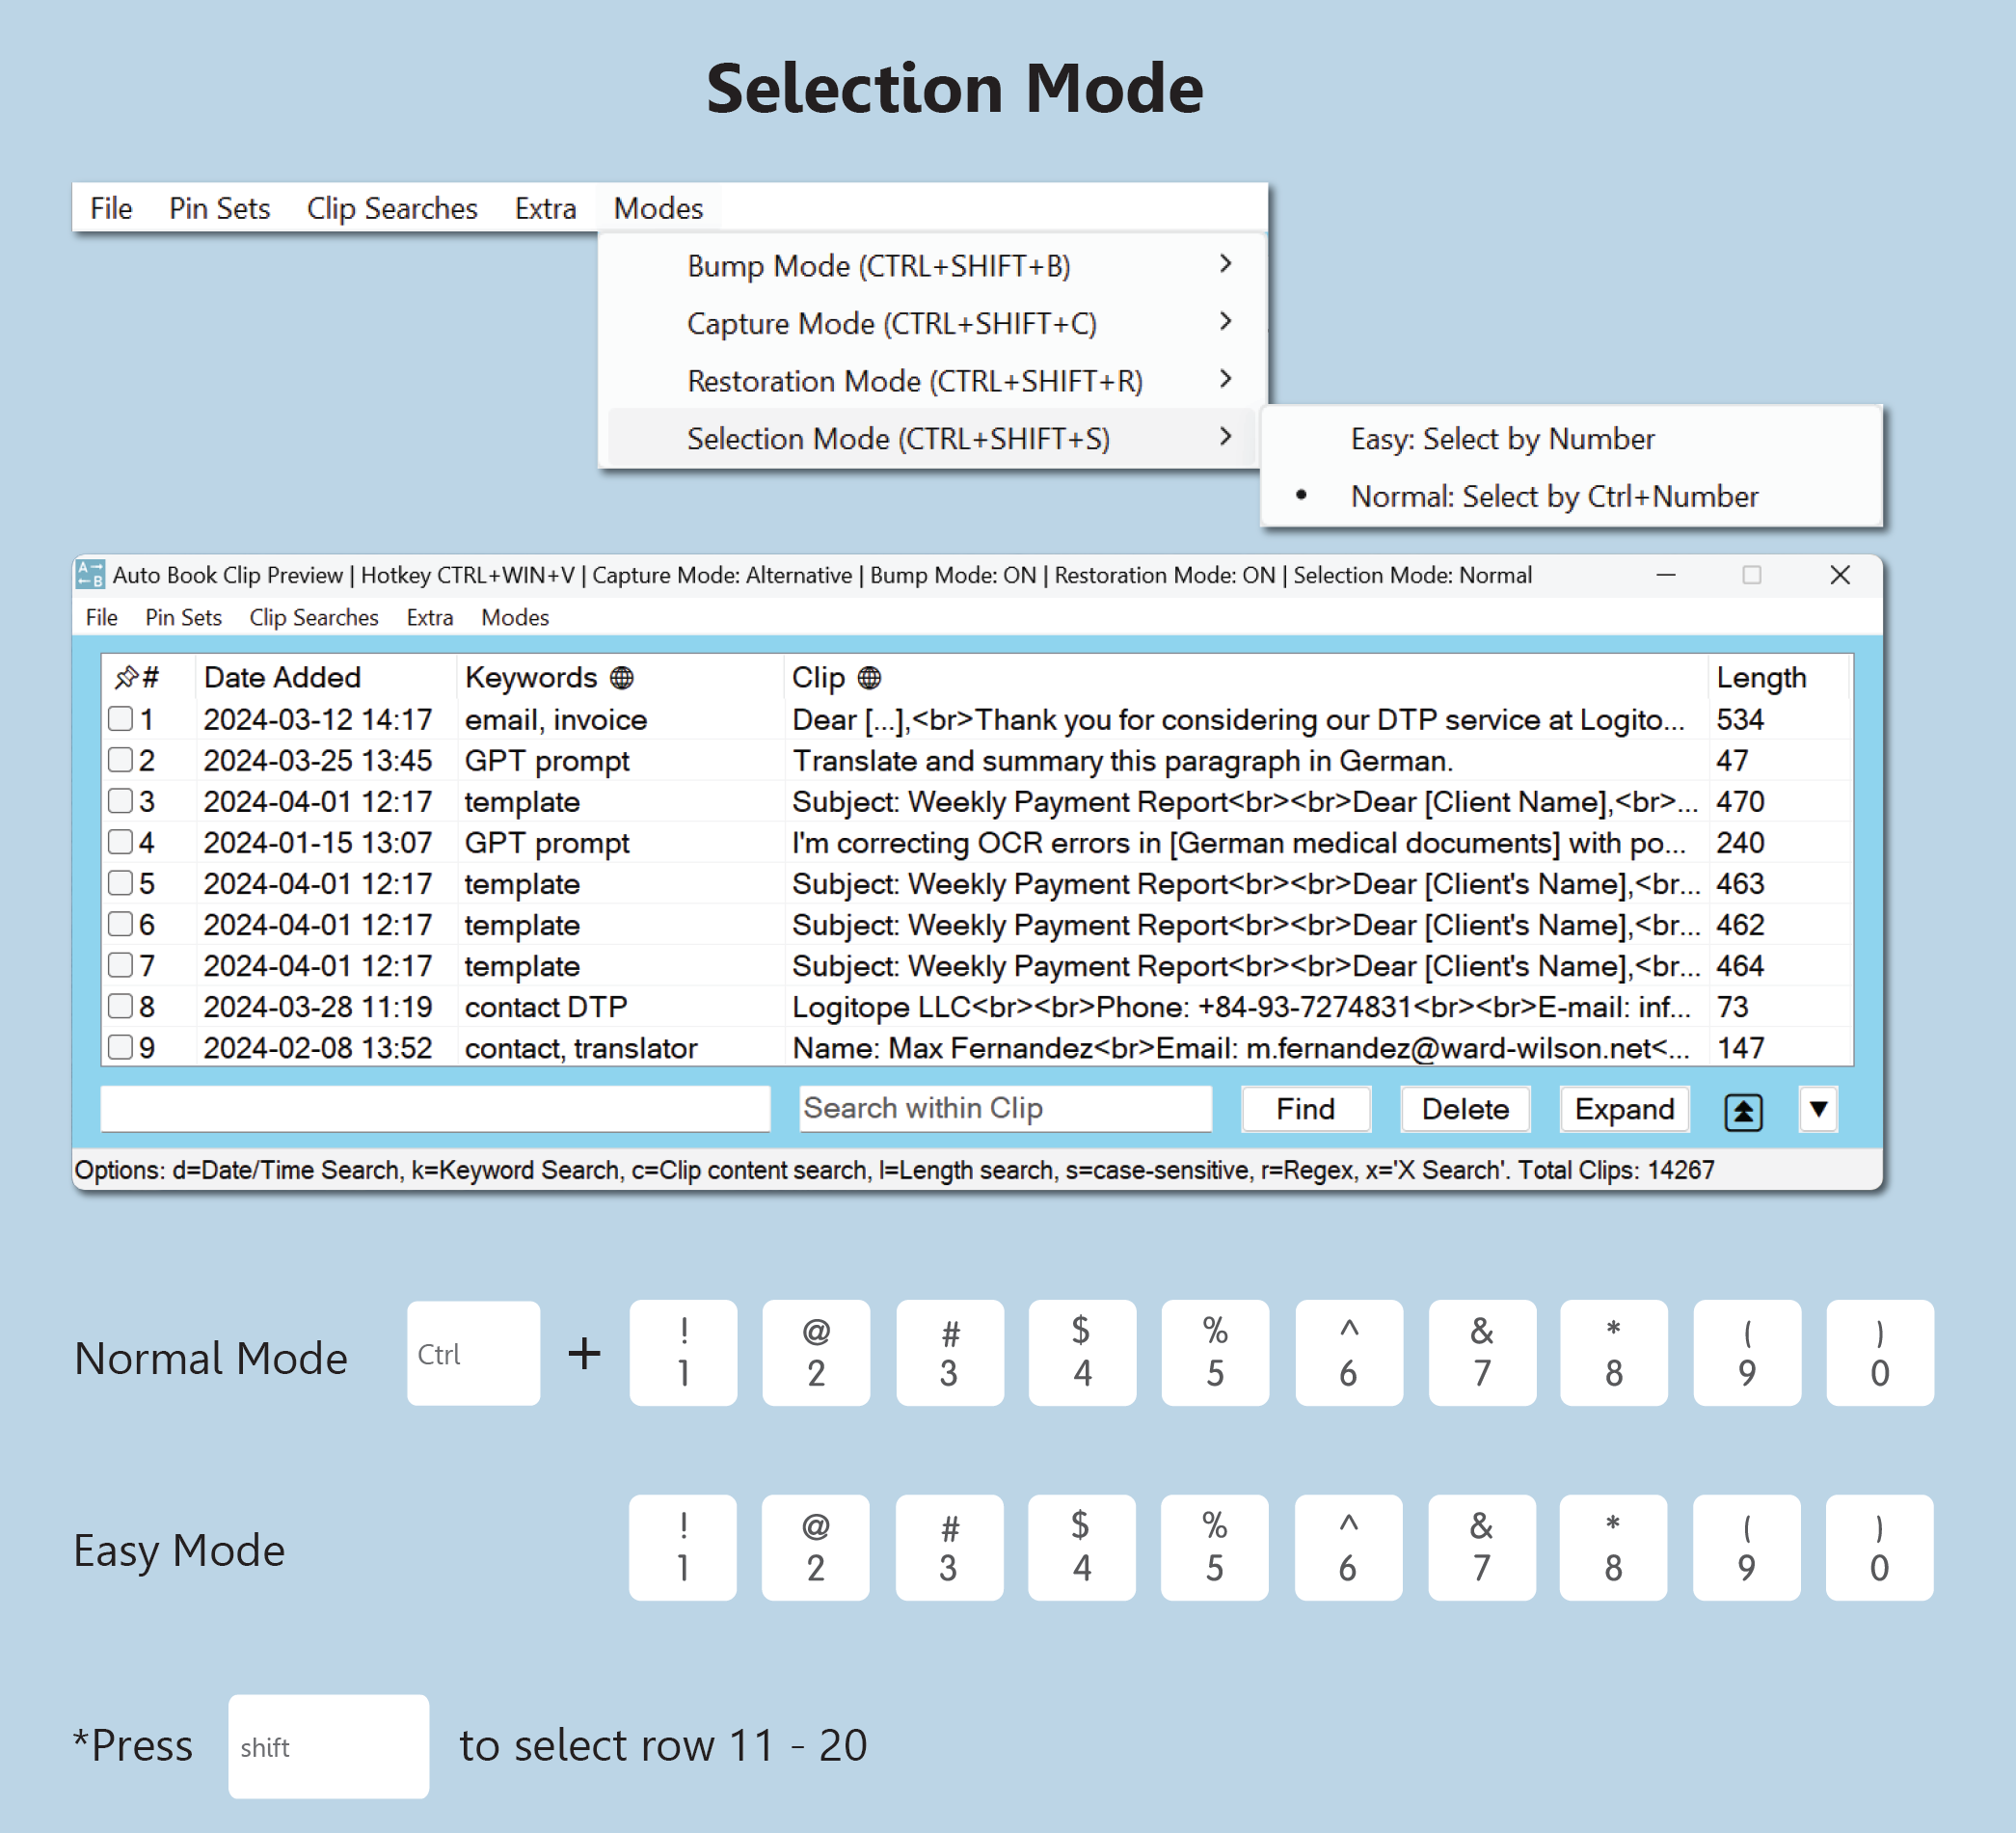This screenshot has height=1833, width=2016.
Task: Select Normal: Select by Ctrl+Number option
Action: coord(1553,497)
